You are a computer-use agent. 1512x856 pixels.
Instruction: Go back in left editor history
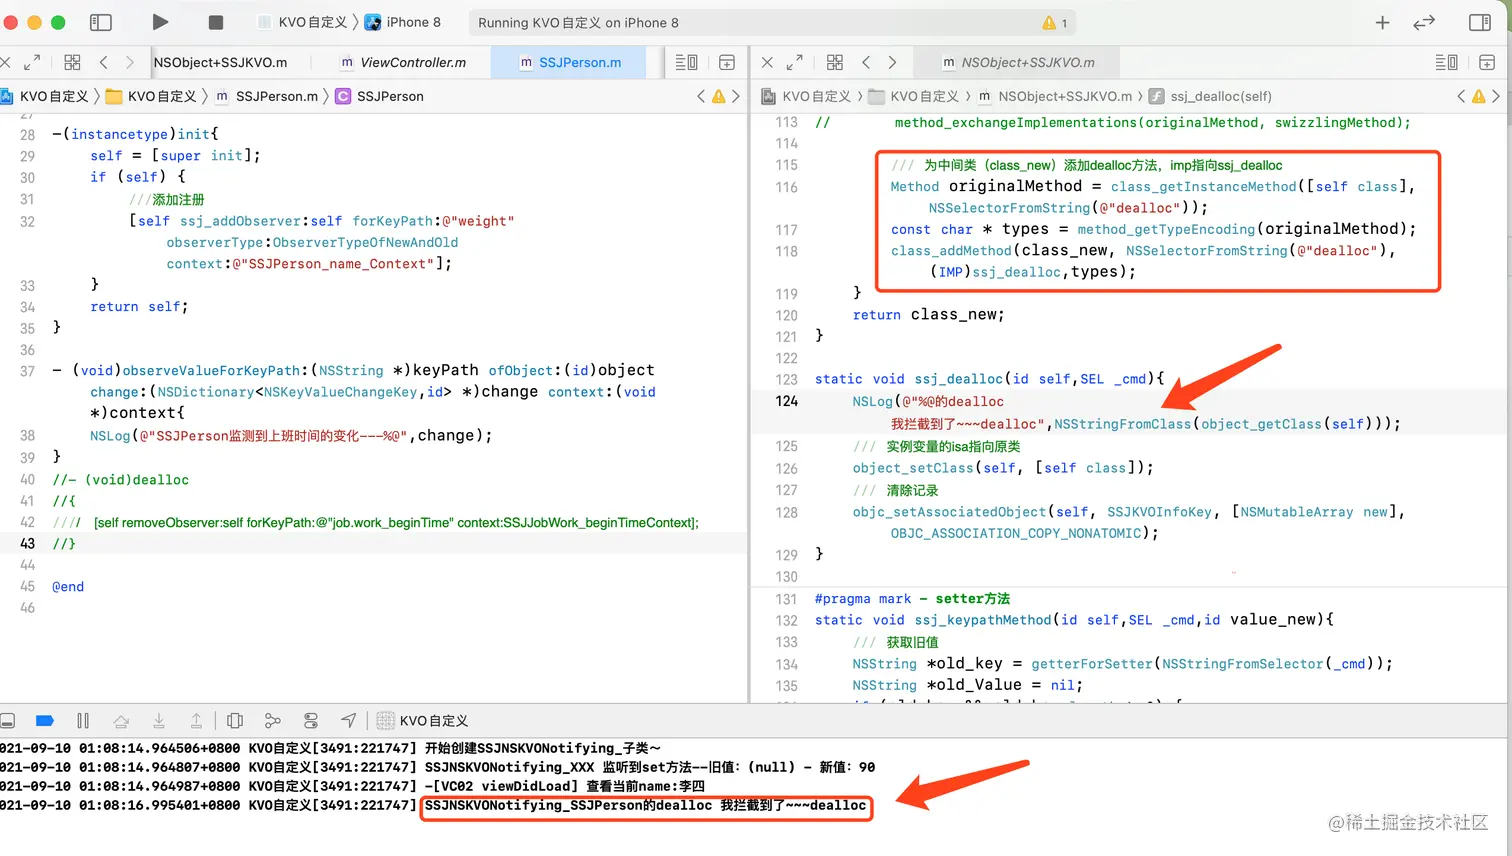[104, 62]
